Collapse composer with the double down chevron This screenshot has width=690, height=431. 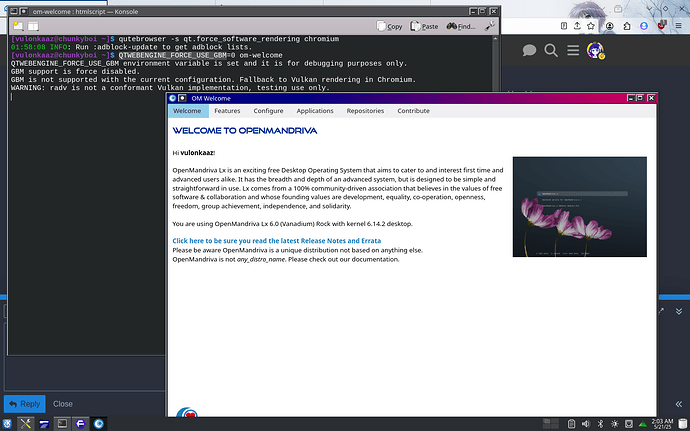click(679, 311)
